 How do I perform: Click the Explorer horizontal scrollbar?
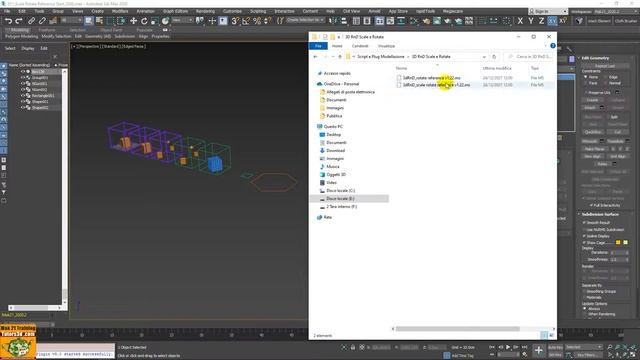[x=458, y=329]
